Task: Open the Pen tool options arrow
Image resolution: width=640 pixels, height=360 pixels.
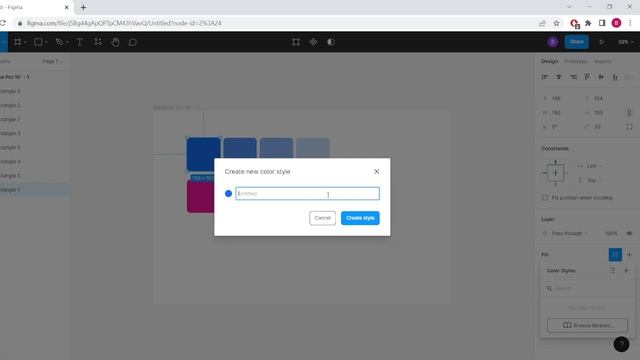Action: point(67,42)
